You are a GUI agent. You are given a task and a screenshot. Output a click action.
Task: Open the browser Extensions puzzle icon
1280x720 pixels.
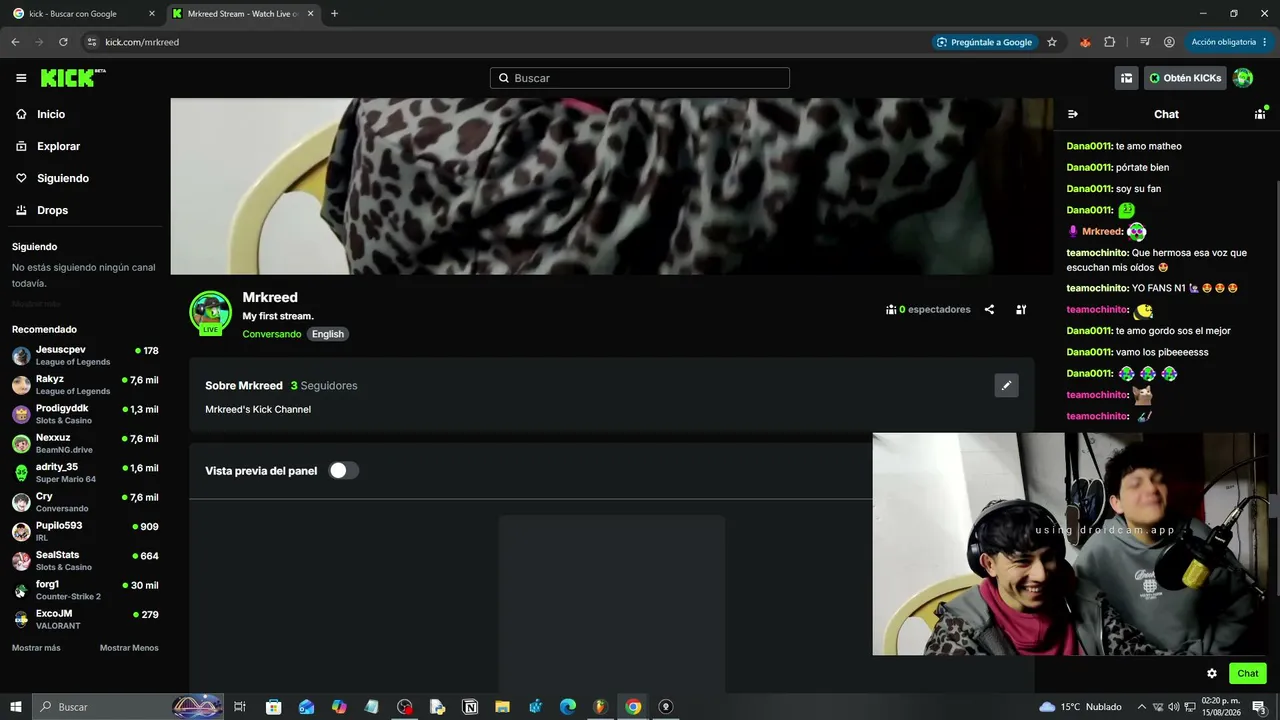(x=1110, y=42)
